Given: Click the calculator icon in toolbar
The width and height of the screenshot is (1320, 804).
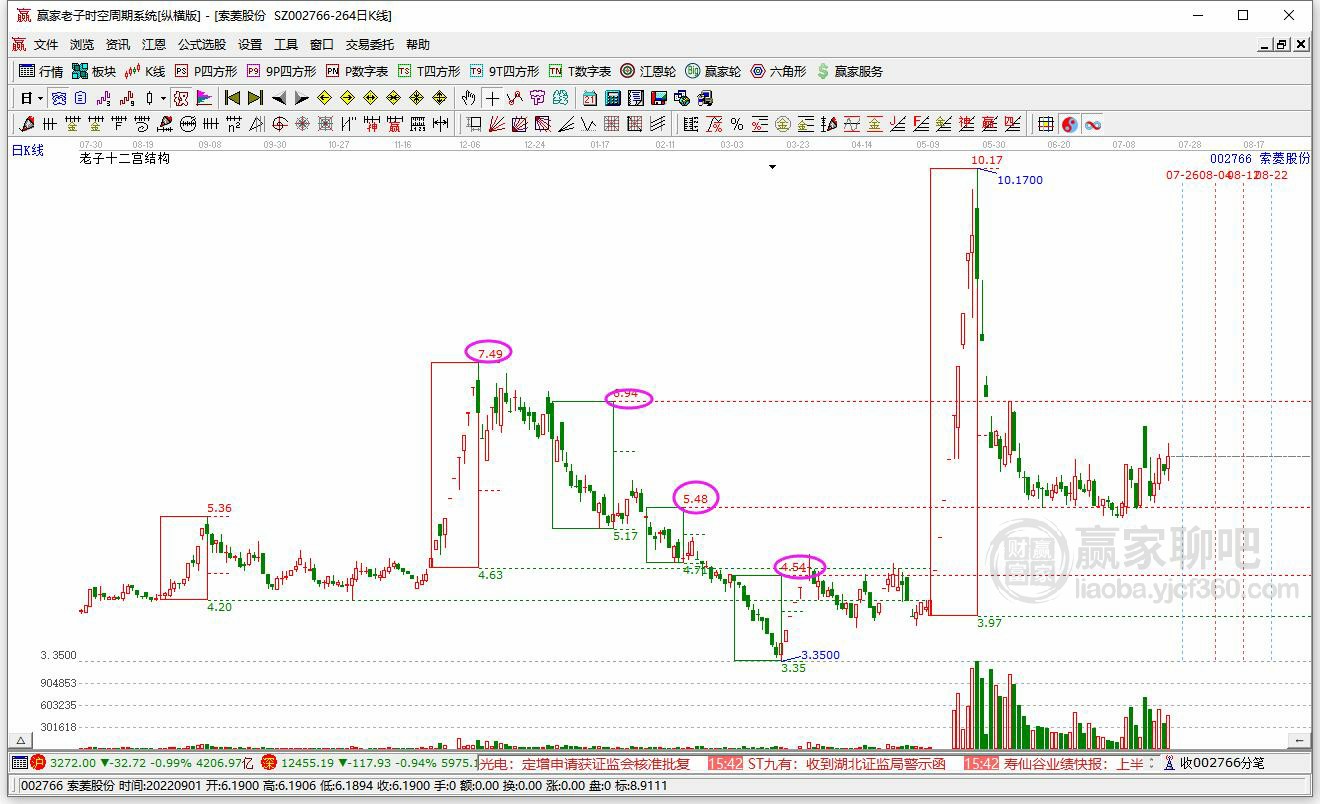Looking at the screenshot, I should 613,98.
